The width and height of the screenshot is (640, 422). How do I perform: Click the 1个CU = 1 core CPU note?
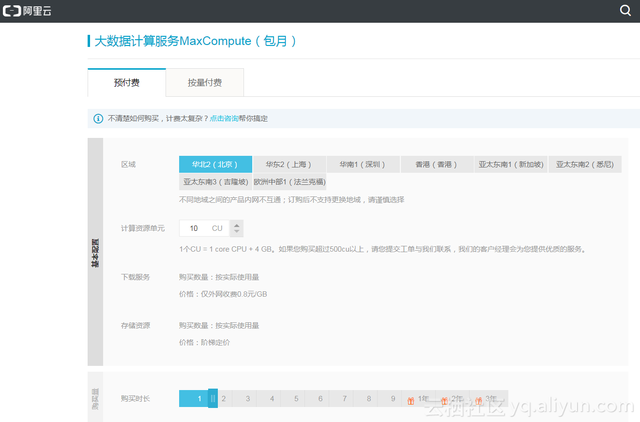(383, 249)
